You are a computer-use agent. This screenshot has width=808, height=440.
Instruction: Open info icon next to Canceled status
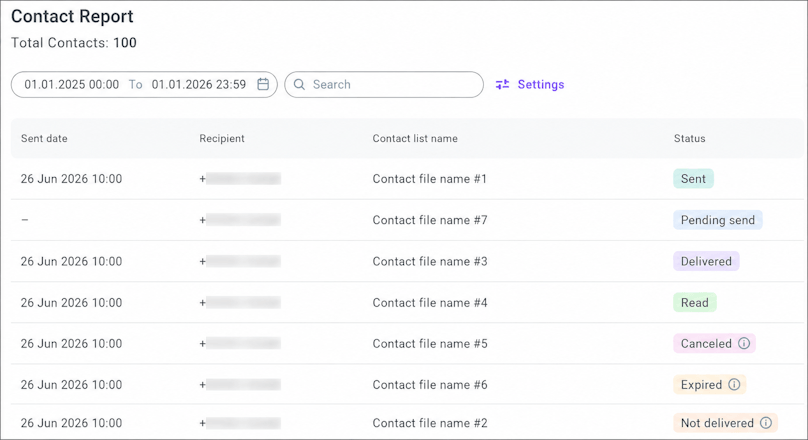(x=744, y=343)
